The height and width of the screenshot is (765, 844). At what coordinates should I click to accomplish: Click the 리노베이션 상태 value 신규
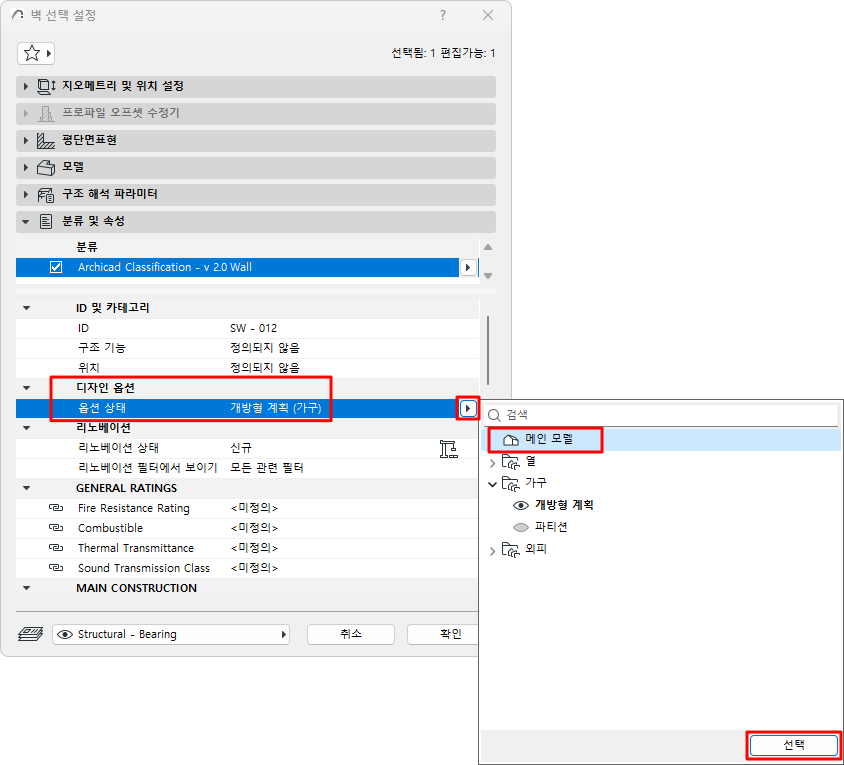(241, 448)
